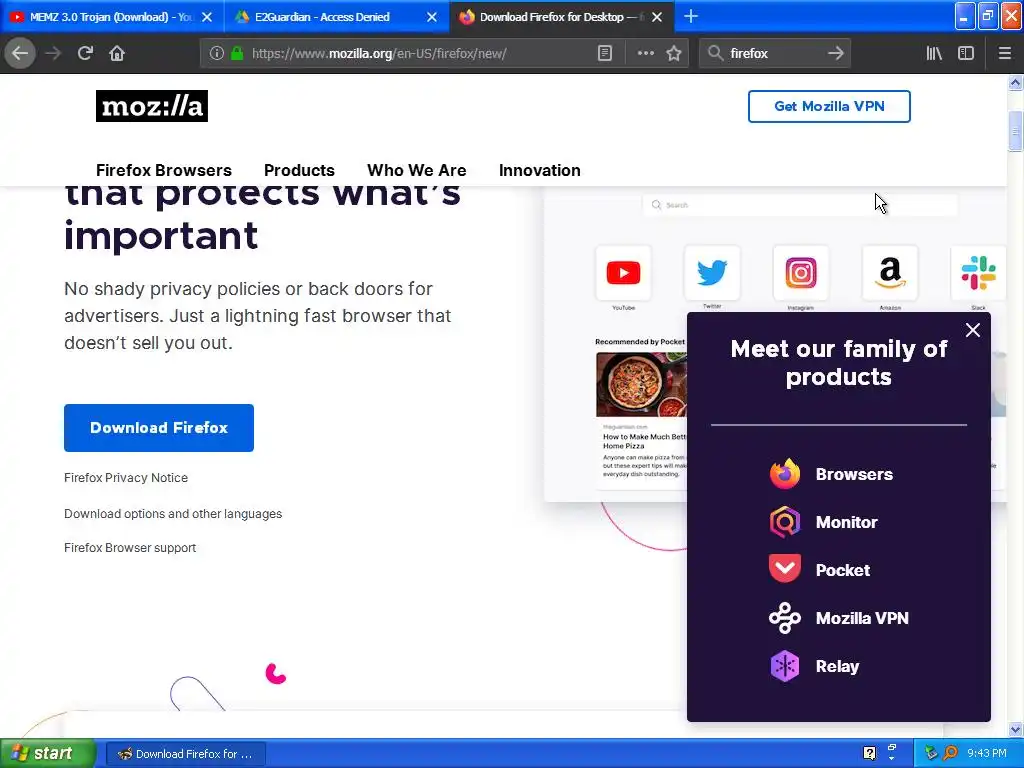The image size is (1024, 768).
Task: Click the Download Firefox button
Action: click(159, 428)
